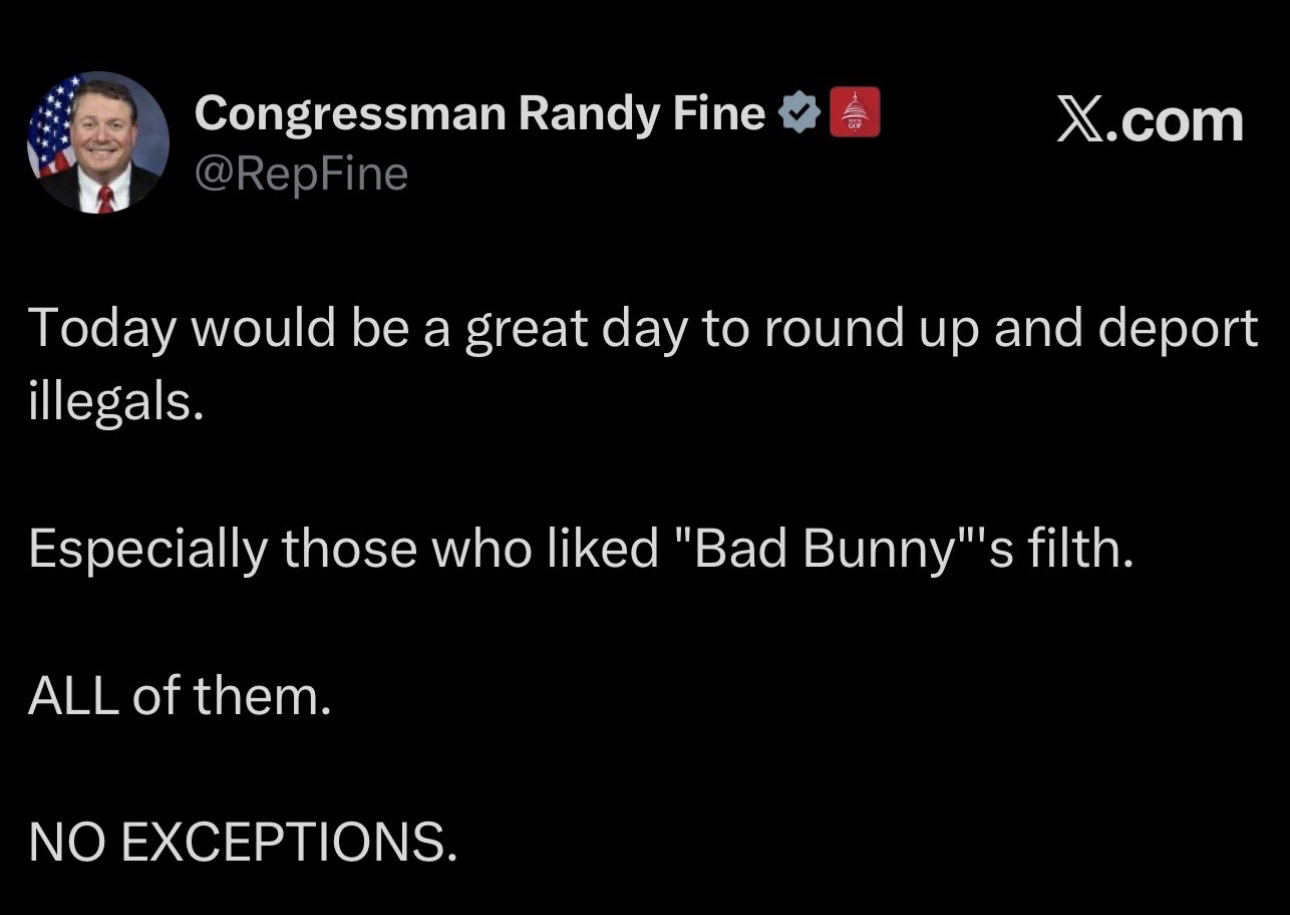Click the blue verified checkmark badge

coord(798,116)
